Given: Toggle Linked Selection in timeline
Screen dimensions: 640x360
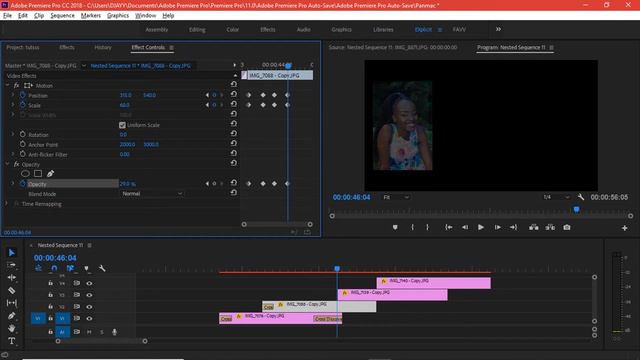Looking at the screenshot, I should (70, 268).
